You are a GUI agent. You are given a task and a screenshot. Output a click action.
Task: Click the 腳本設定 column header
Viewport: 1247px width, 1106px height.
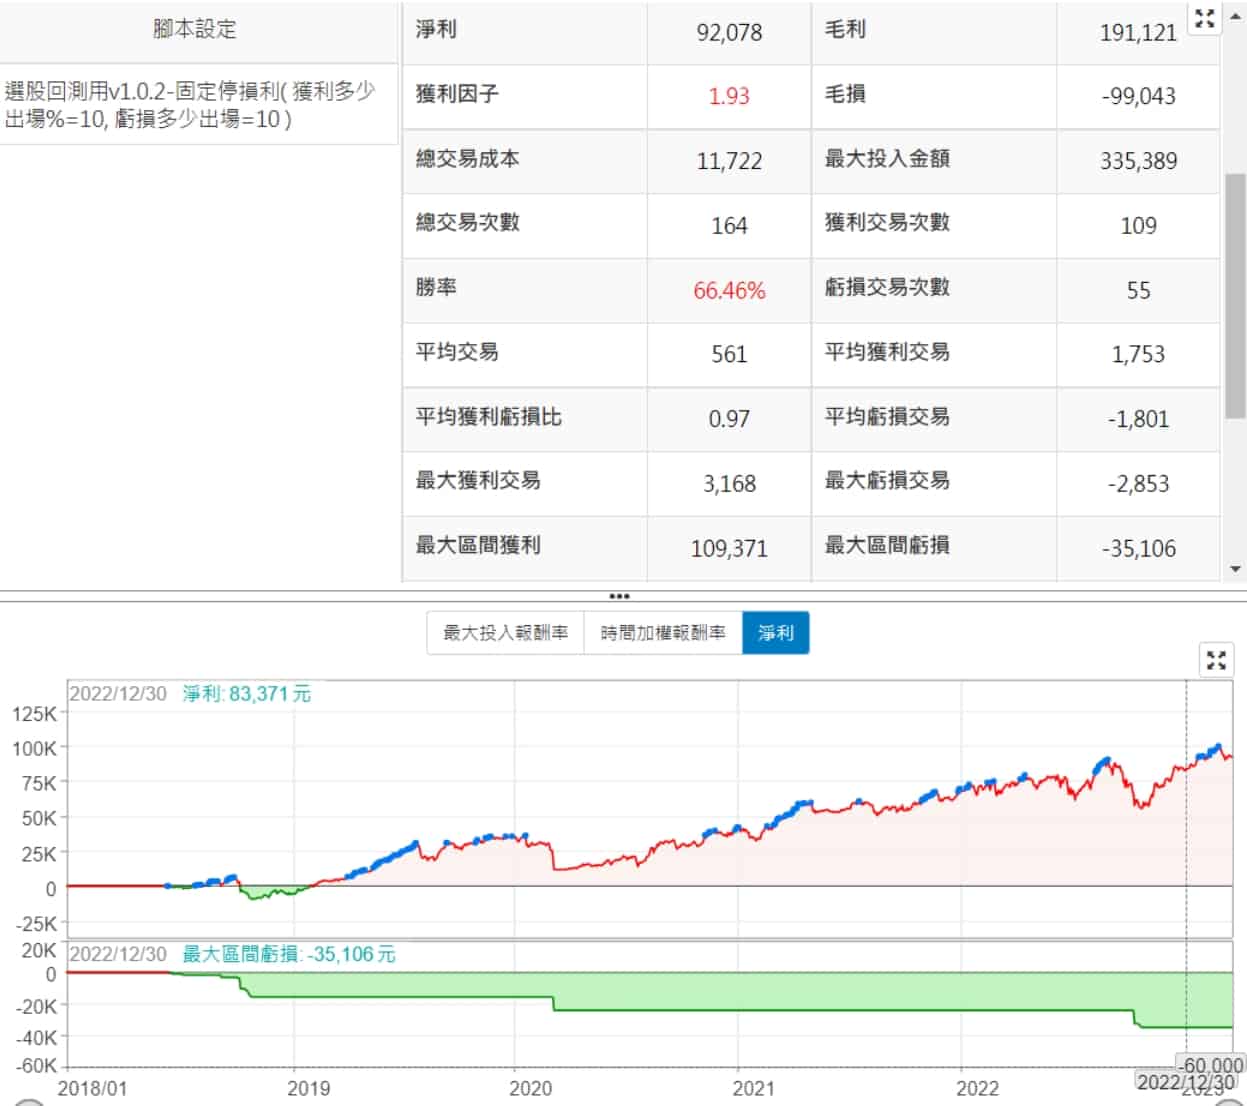pyautogui.click(x=196, y=30)
